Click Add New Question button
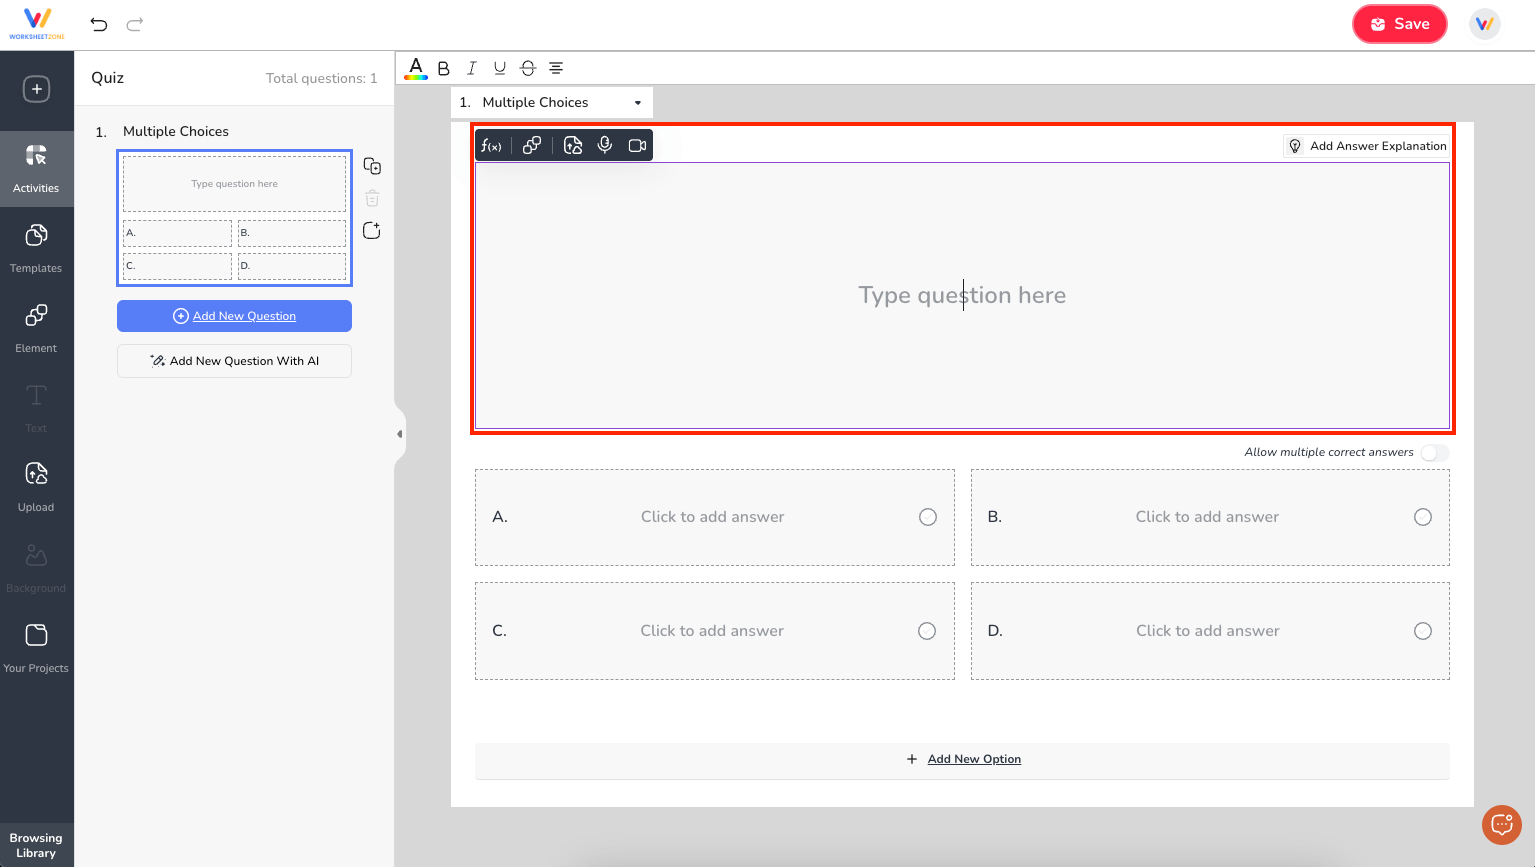1535x867 pixels. click(234, 316)
